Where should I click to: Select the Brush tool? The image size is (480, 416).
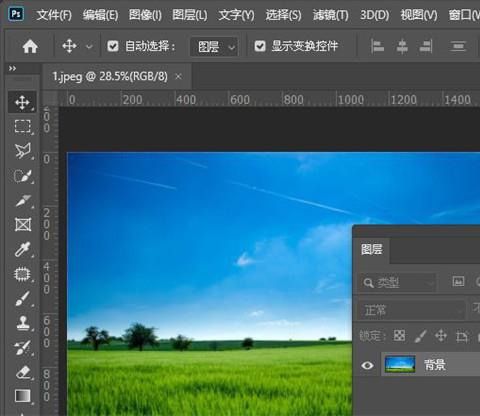coord(22,298)
